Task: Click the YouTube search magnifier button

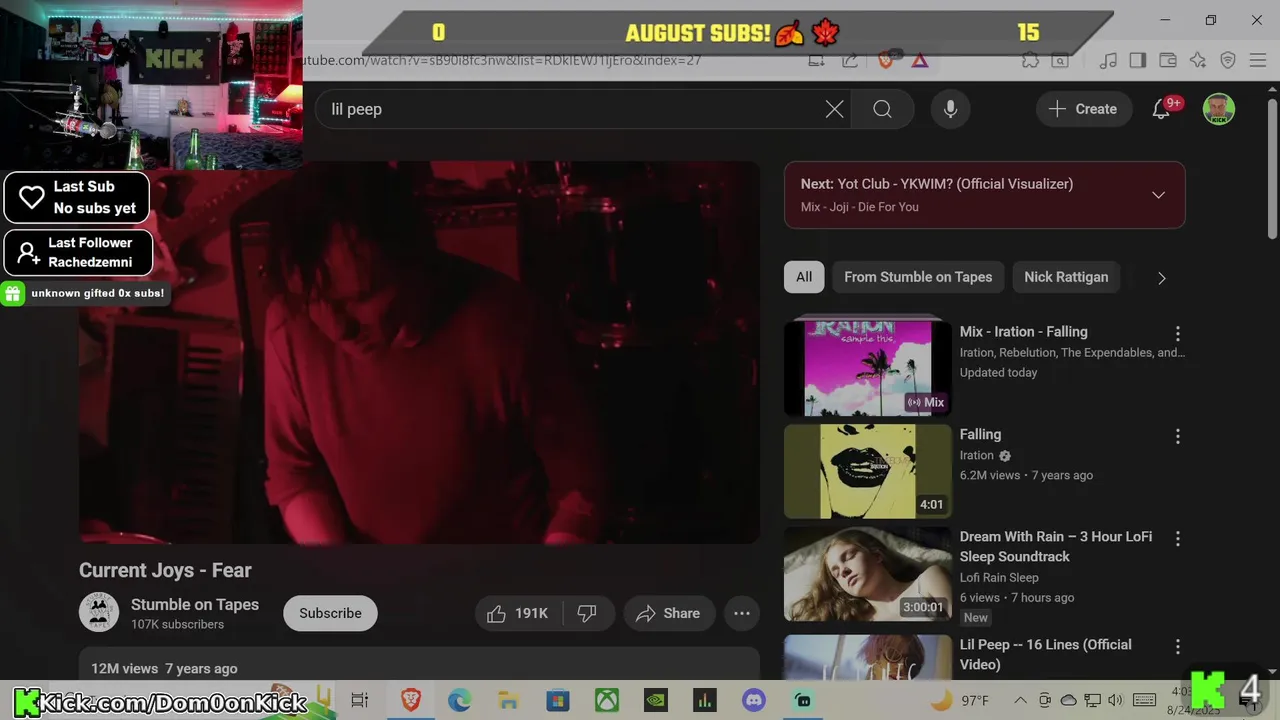Action: point(882,109)
